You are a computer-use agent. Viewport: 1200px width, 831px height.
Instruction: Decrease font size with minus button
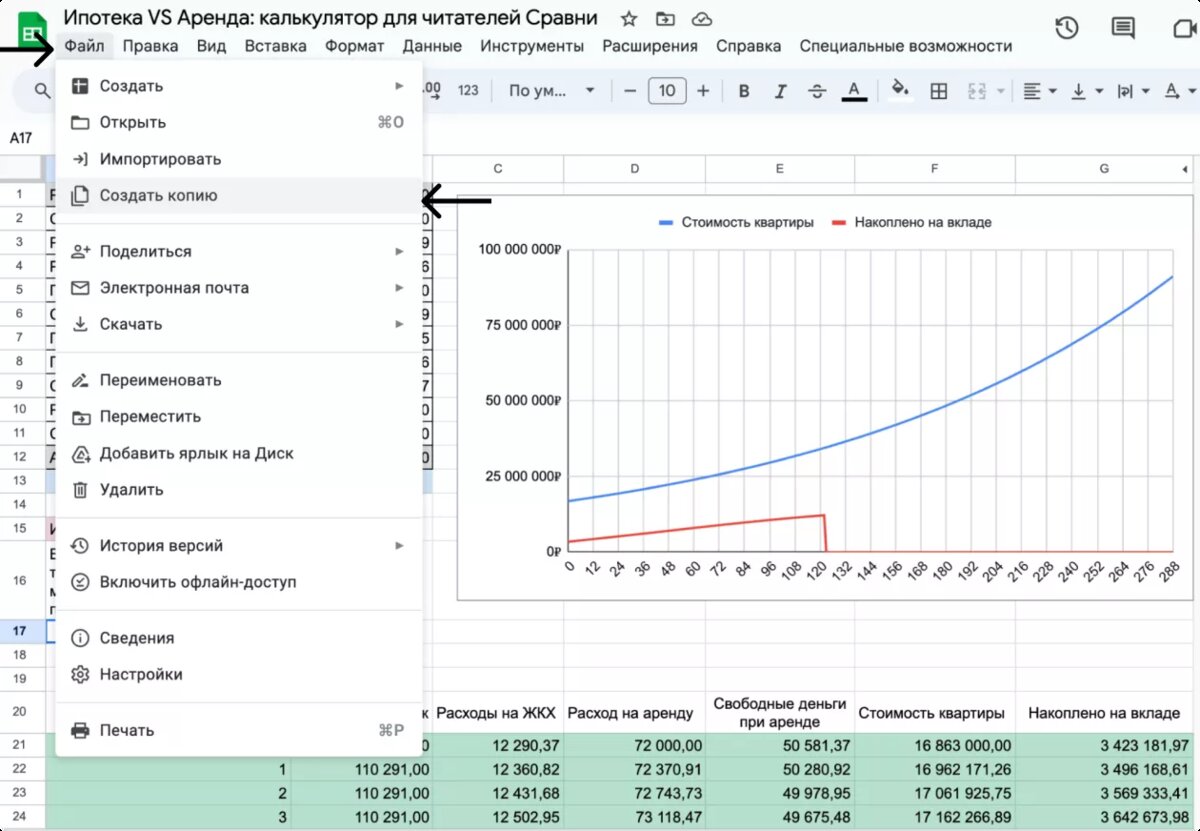click(630, 91)
